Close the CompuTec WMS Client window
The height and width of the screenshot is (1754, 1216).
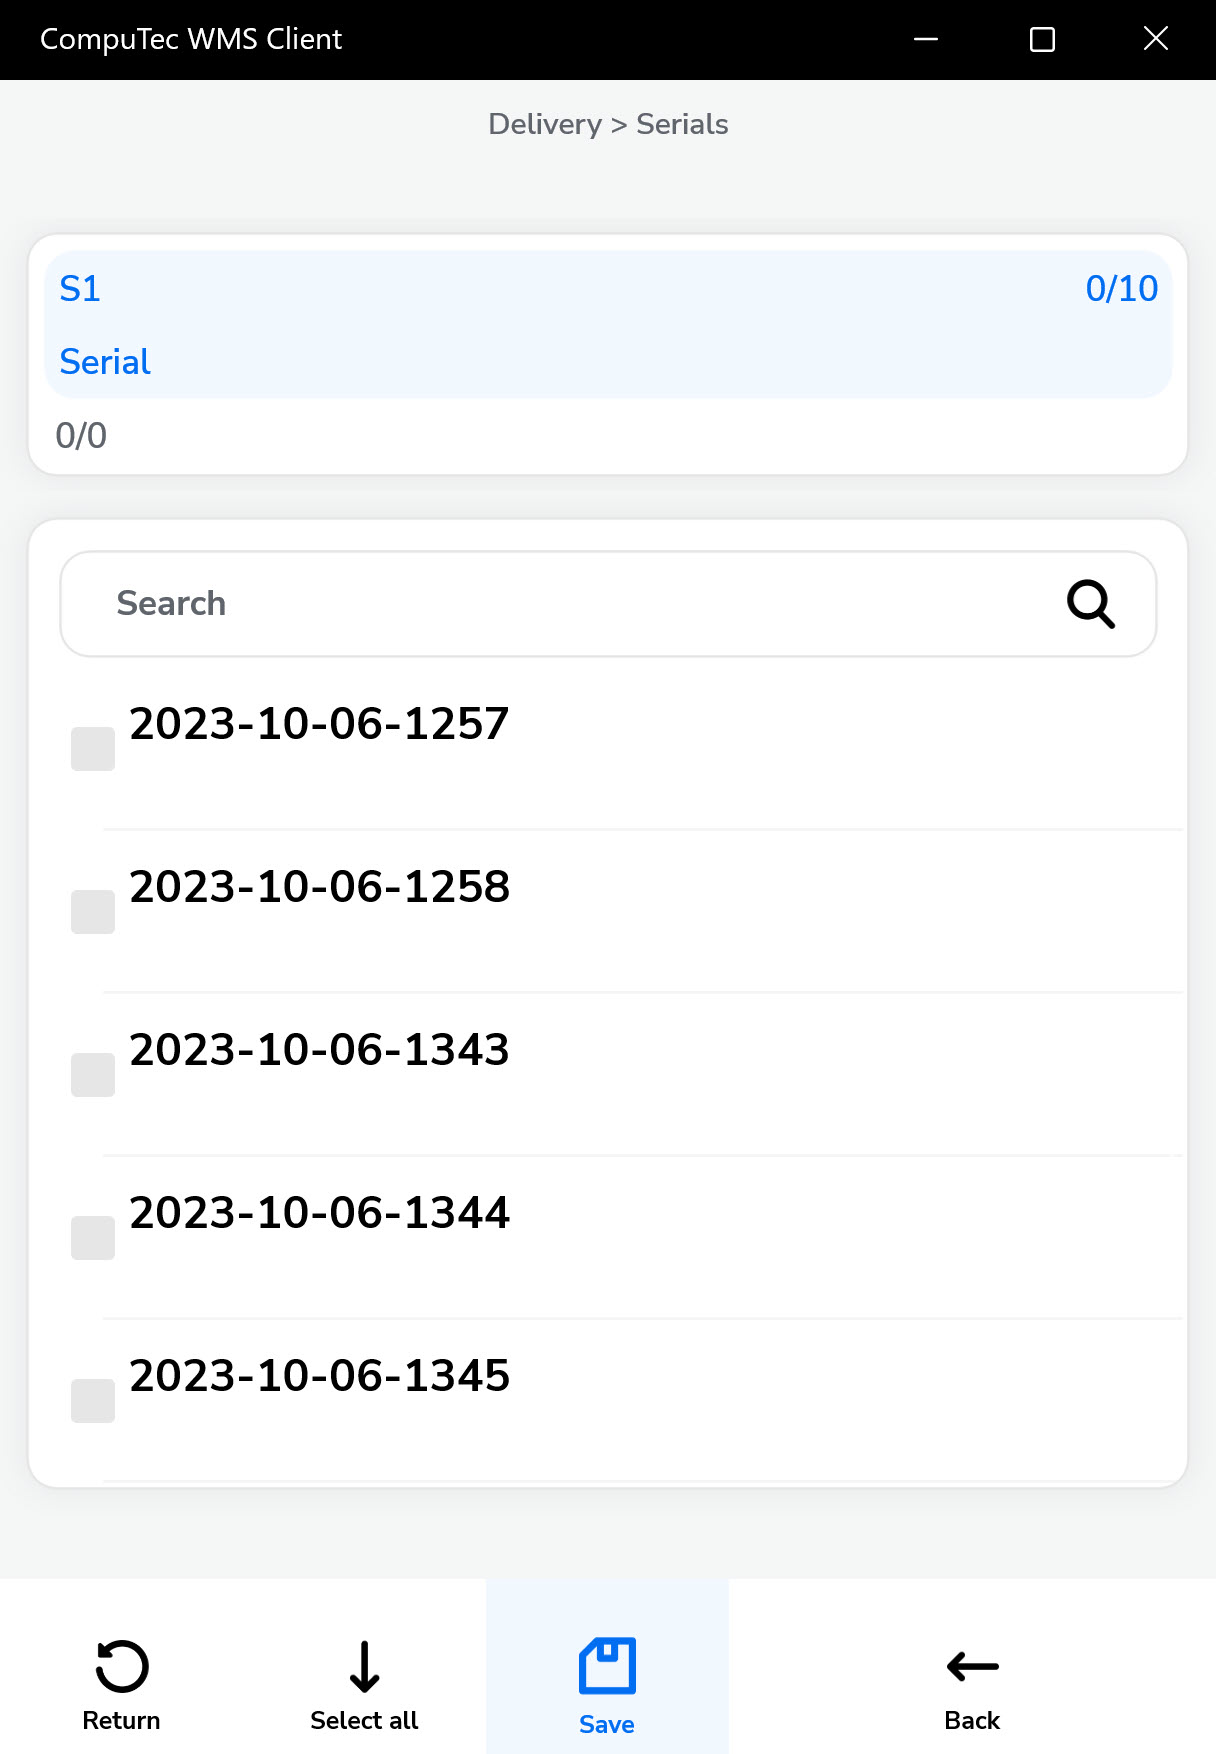pyautogui.click(x=1156, y=39)
